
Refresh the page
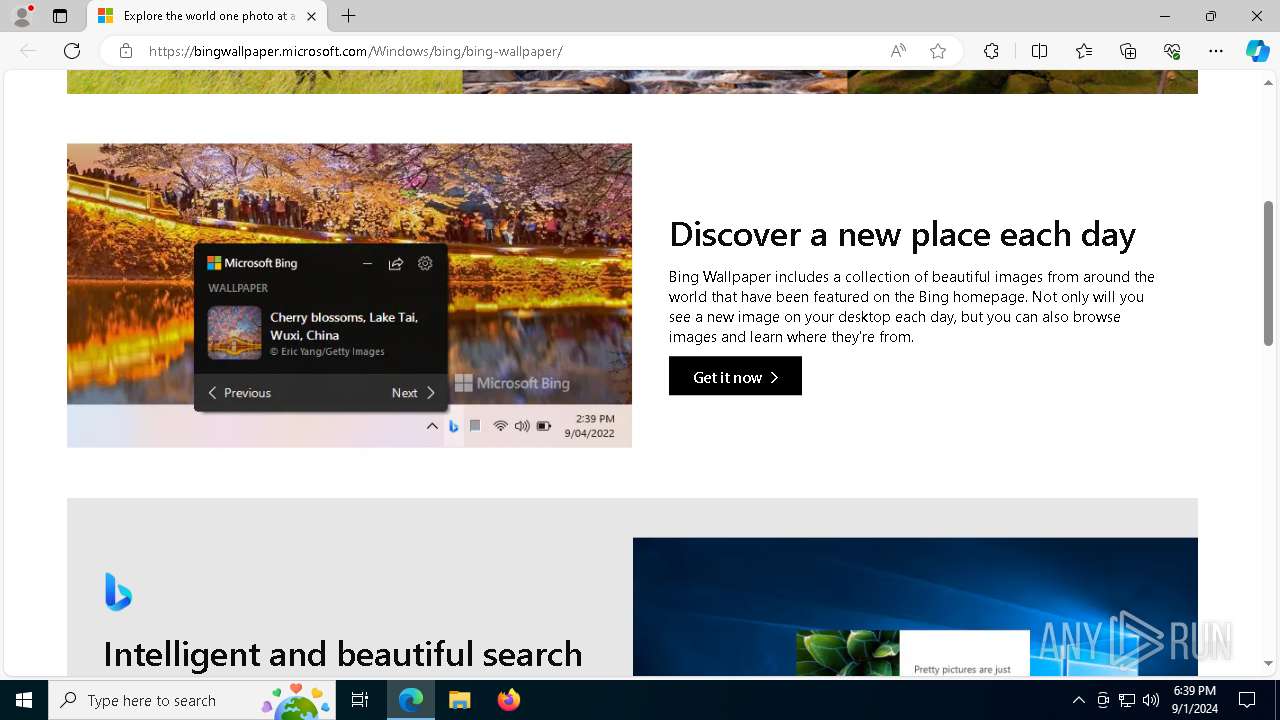click(x=72, y=51)
